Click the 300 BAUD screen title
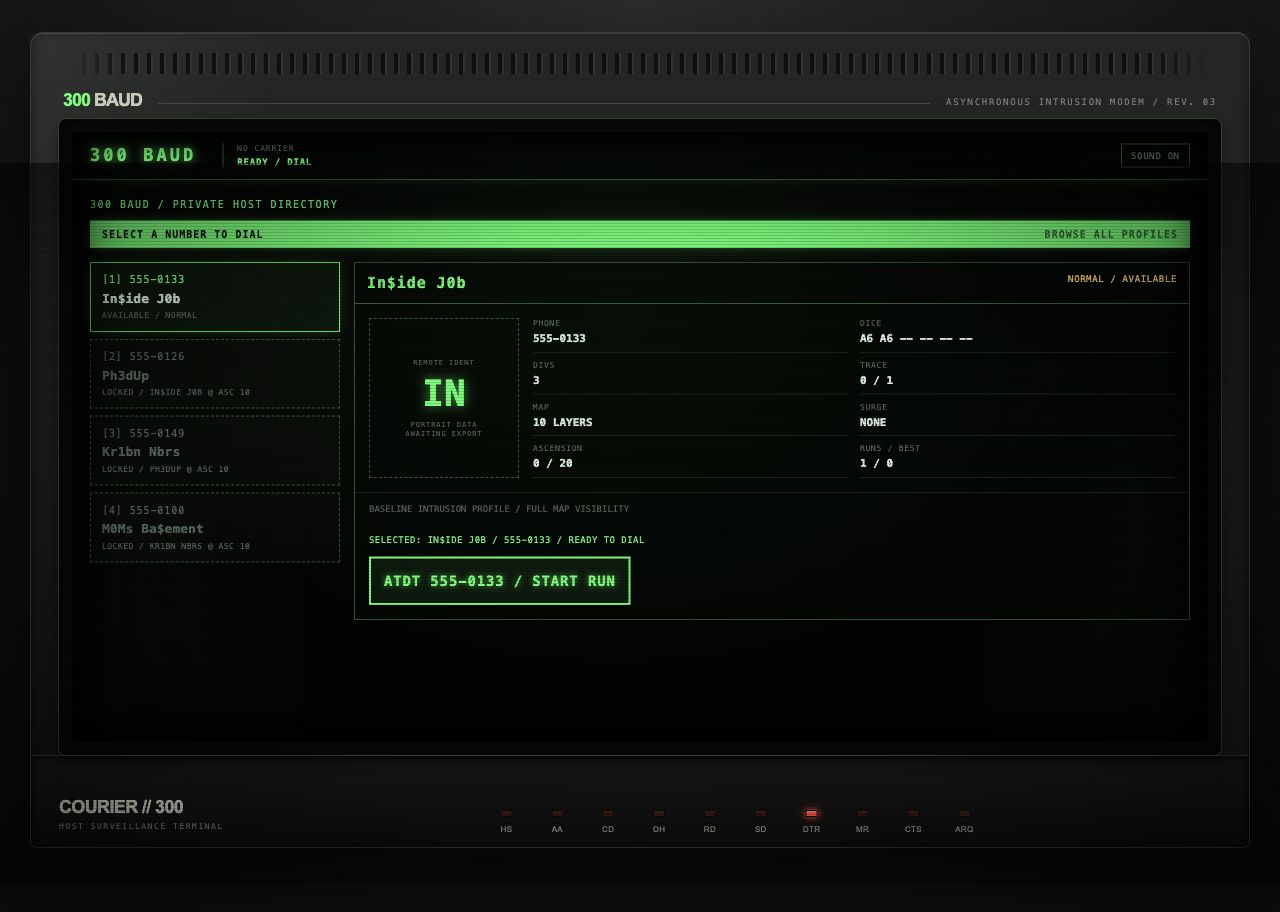Screen dimensions: 1280x912 pos(143,155)
